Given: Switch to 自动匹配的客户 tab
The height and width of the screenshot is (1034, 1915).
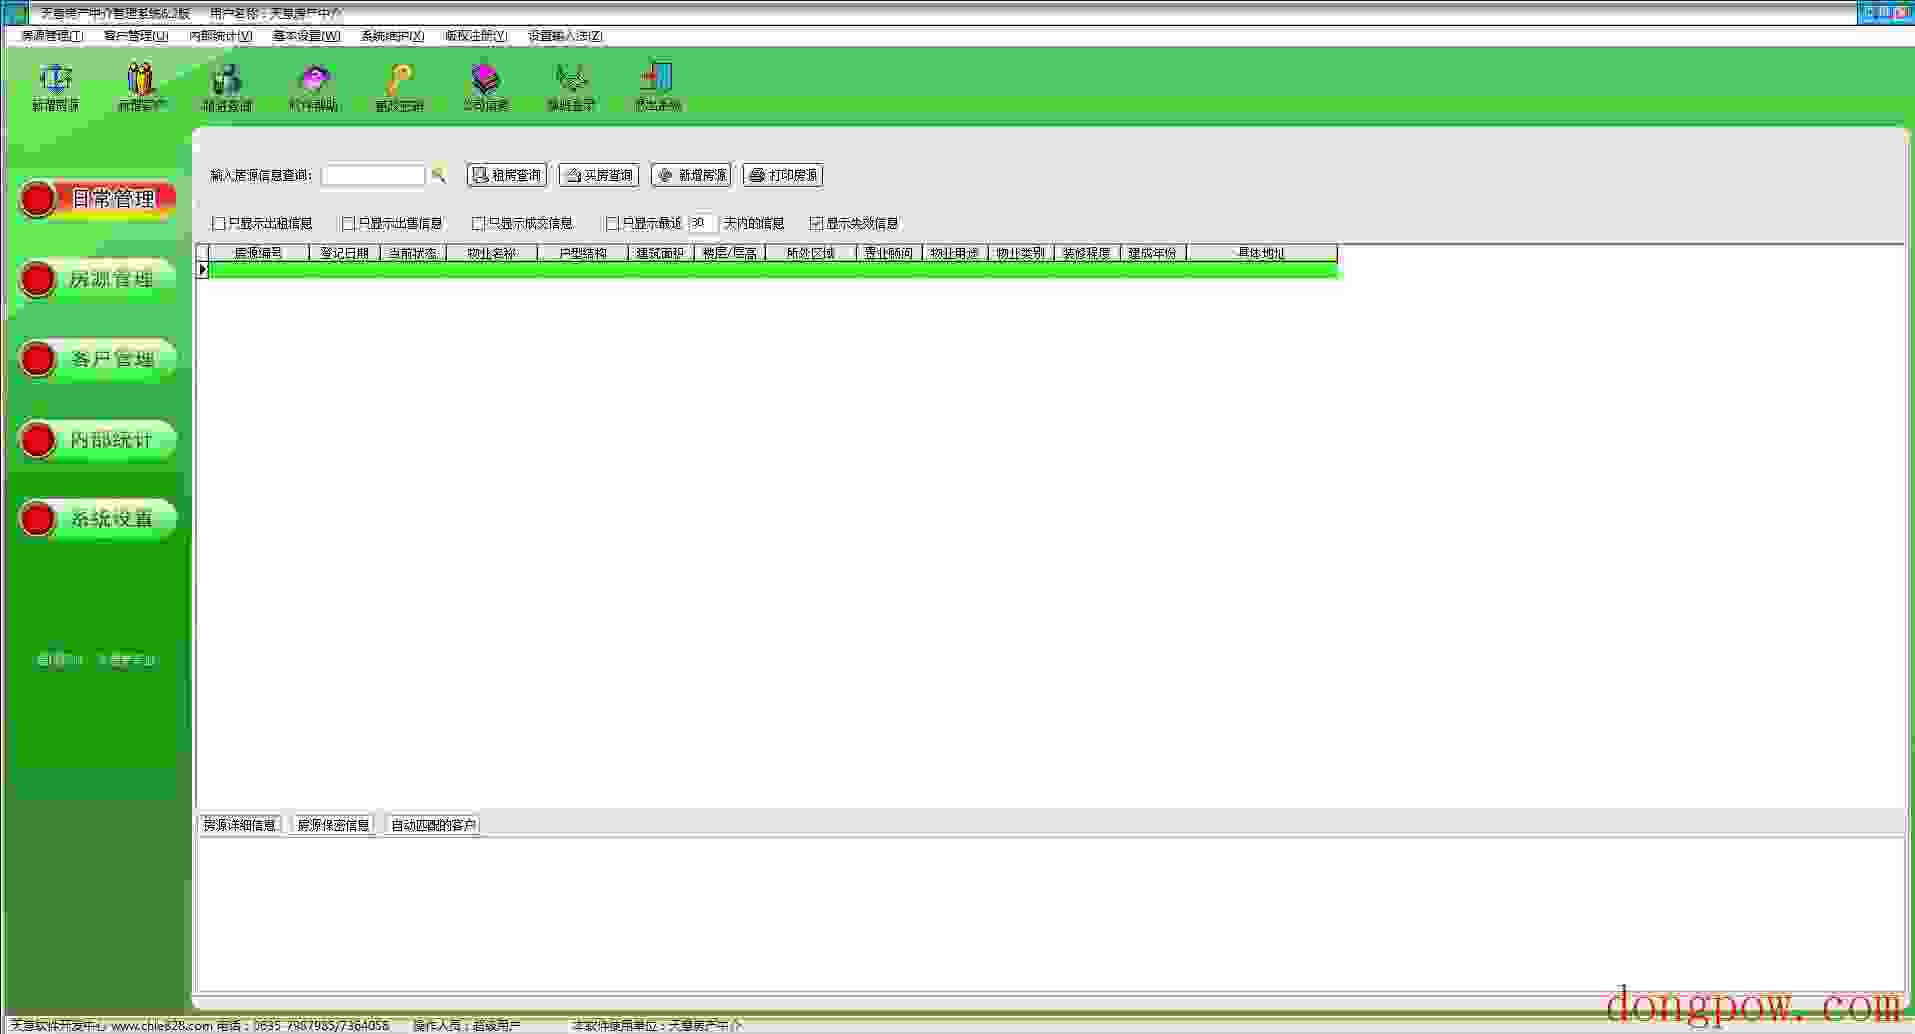Looking at the screenshot, I should (x=433, y=825).
